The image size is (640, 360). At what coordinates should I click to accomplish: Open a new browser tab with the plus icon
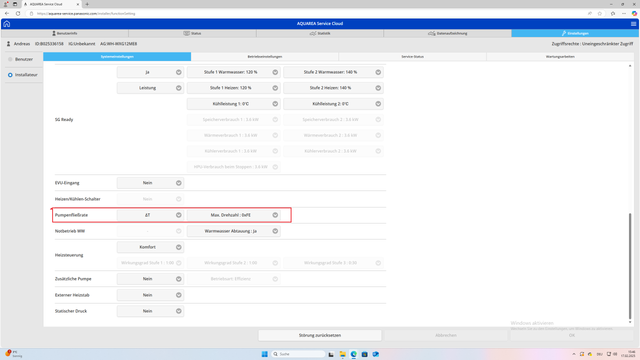pyautogui.click(x=87, y=4)
